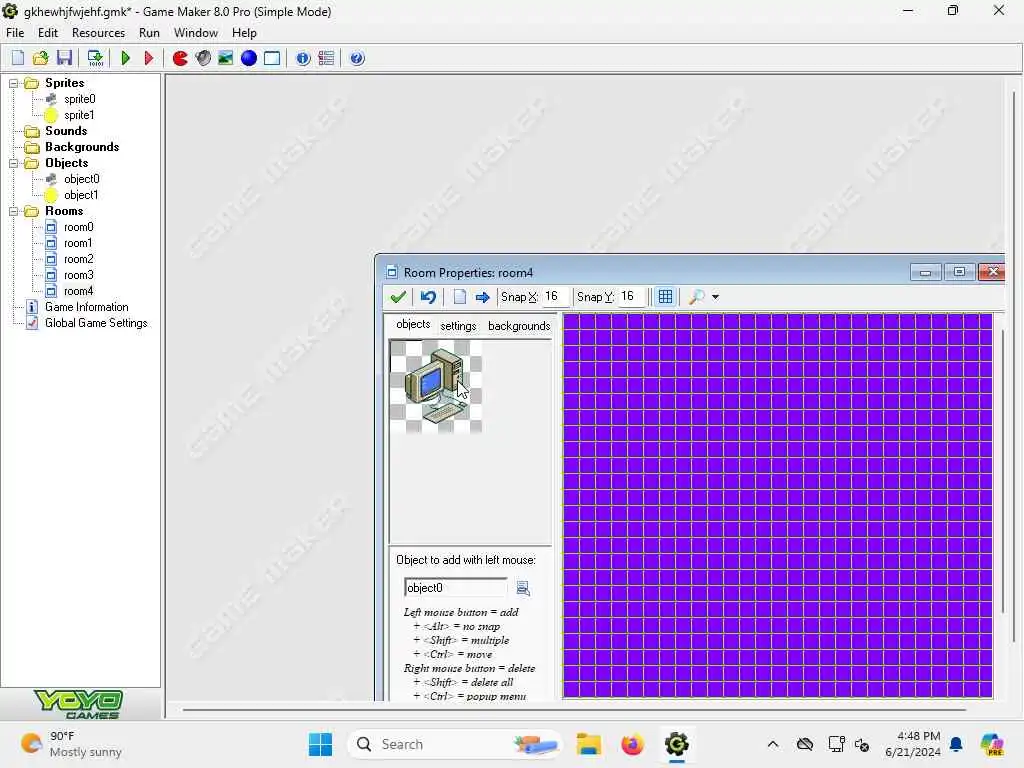Click the room's vertical scrollbar
Image resolution: width=1024 pixels, height=768 pixels.
click(1002, 470)
